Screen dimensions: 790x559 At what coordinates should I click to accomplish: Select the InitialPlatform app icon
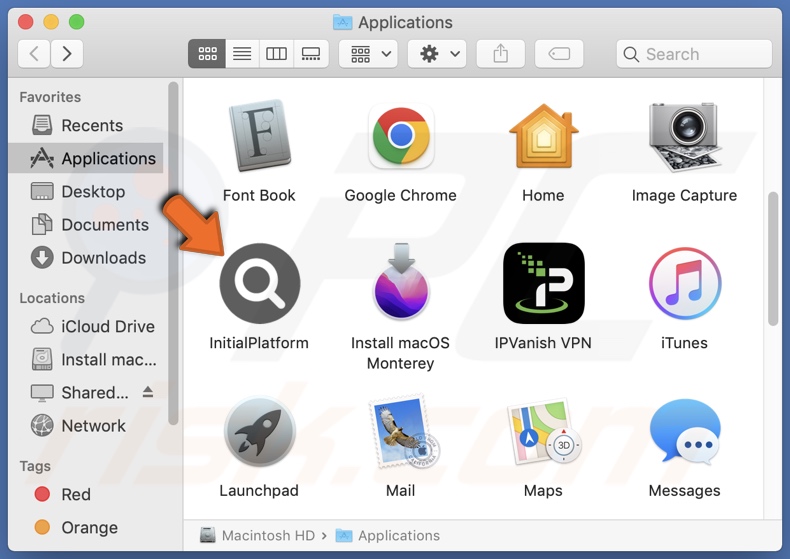[x=259, y=283]
